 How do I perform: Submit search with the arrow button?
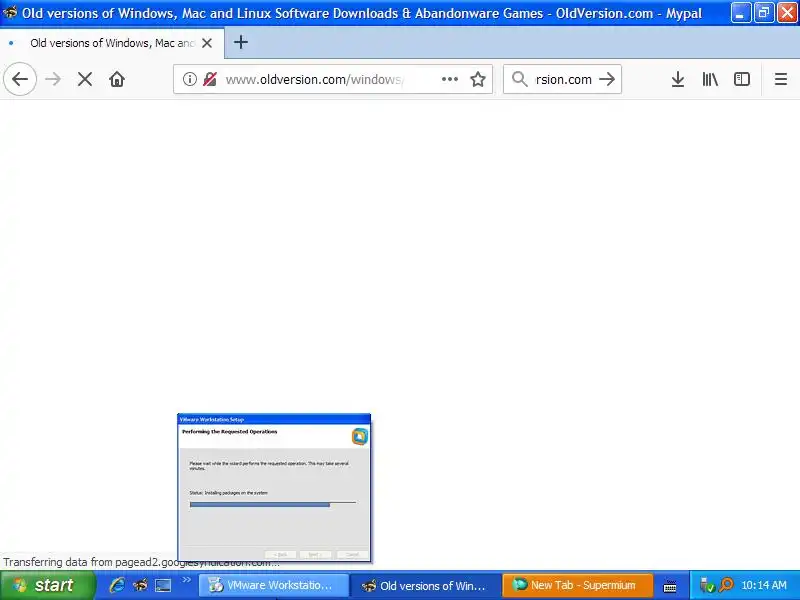click(x=607, y=79)
